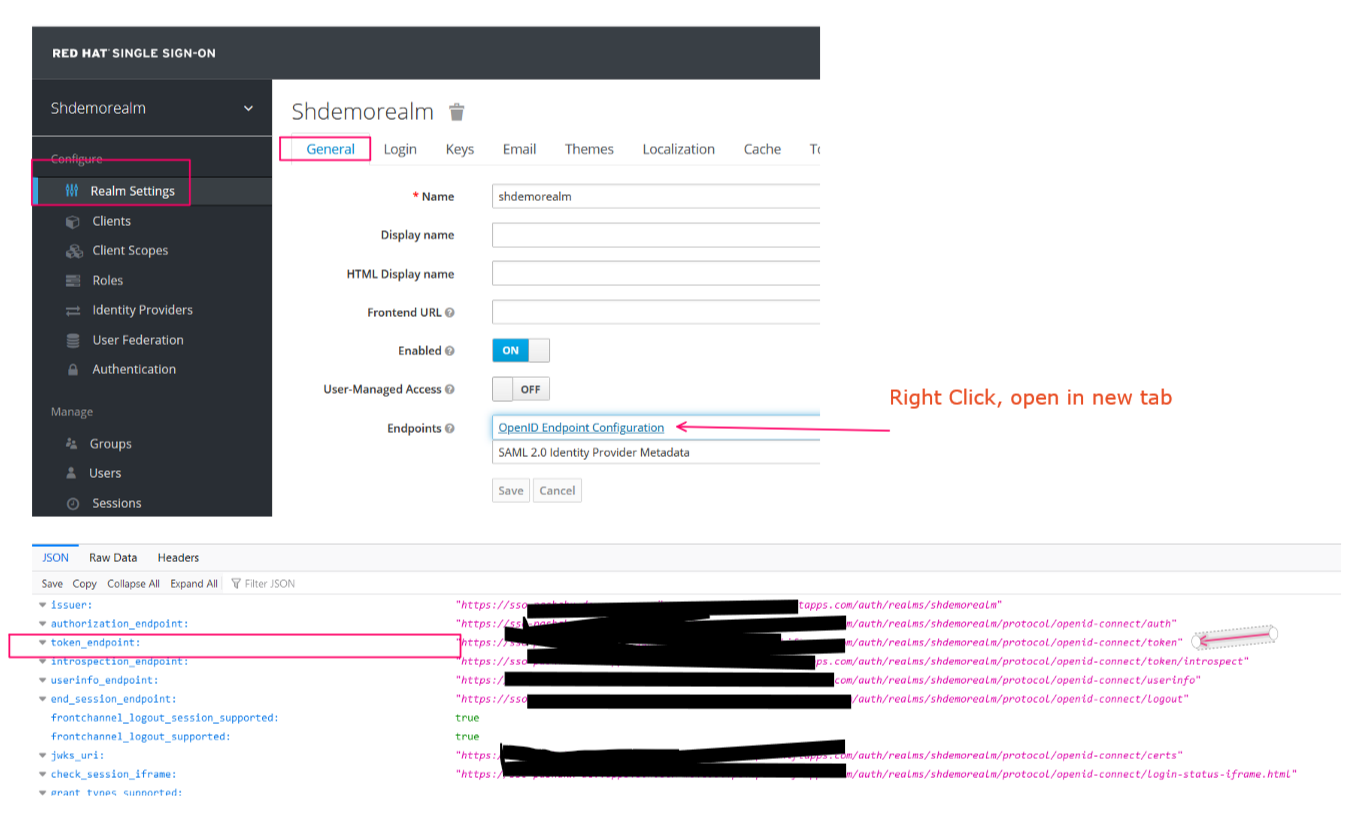Viewport: 1347px width, 821px height.
Task: Click the Collapse All button in JSON viewer
Action: coord(133,584)
